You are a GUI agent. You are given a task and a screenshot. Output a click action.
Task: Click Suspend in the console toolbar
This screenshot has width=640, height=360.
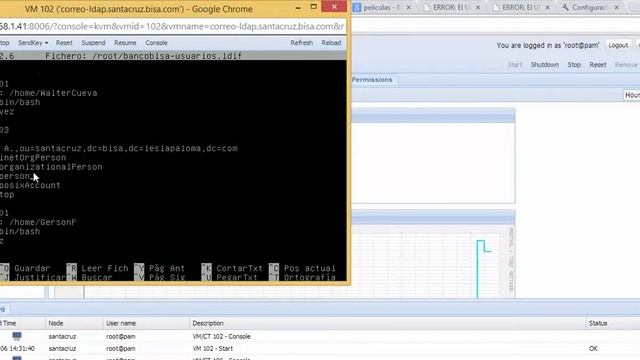[x=93, y=43]
